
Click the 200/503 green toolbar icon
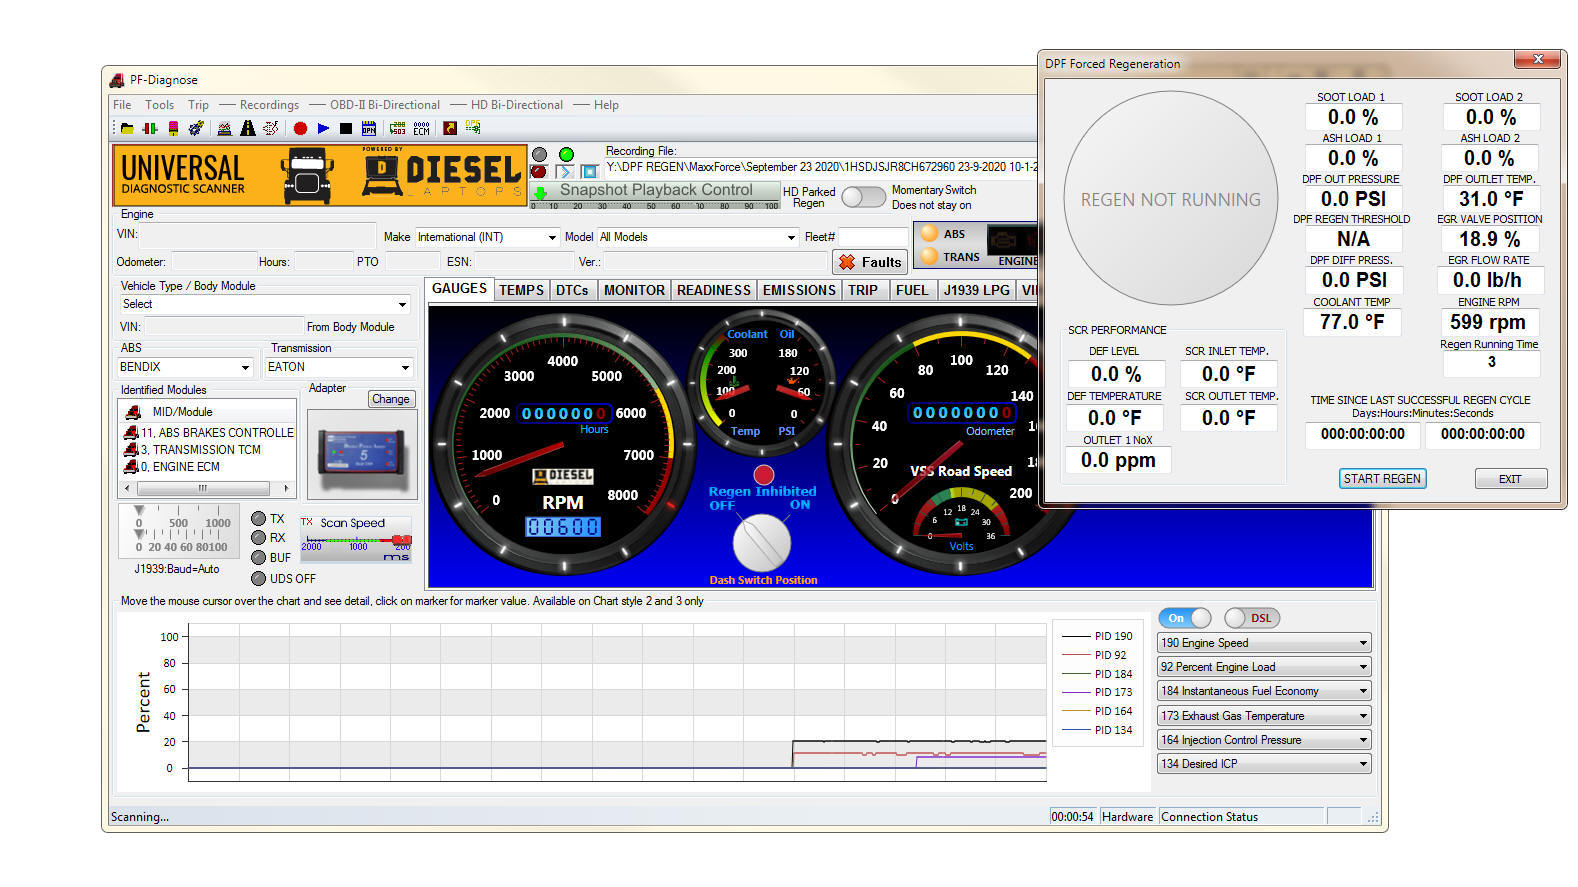click(x=397, y=128)
